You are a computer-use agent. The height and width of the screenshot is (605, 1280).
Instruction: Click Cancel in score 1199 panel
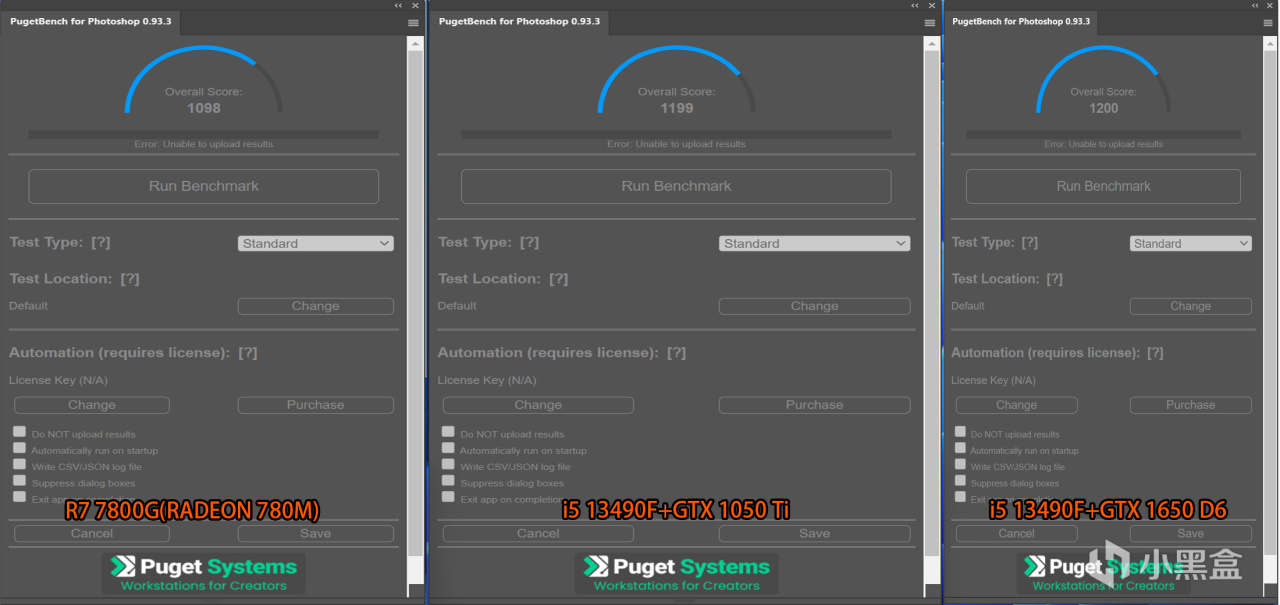click(538, 534)
